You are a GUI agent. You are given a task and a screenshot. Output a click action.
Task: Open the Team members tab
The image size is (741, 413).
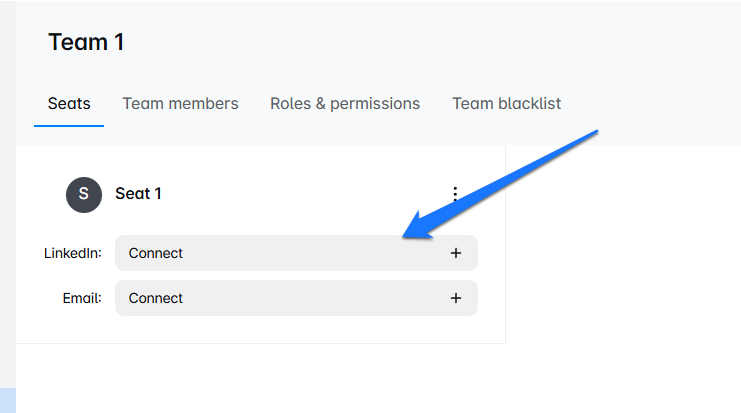click(180, 104)
